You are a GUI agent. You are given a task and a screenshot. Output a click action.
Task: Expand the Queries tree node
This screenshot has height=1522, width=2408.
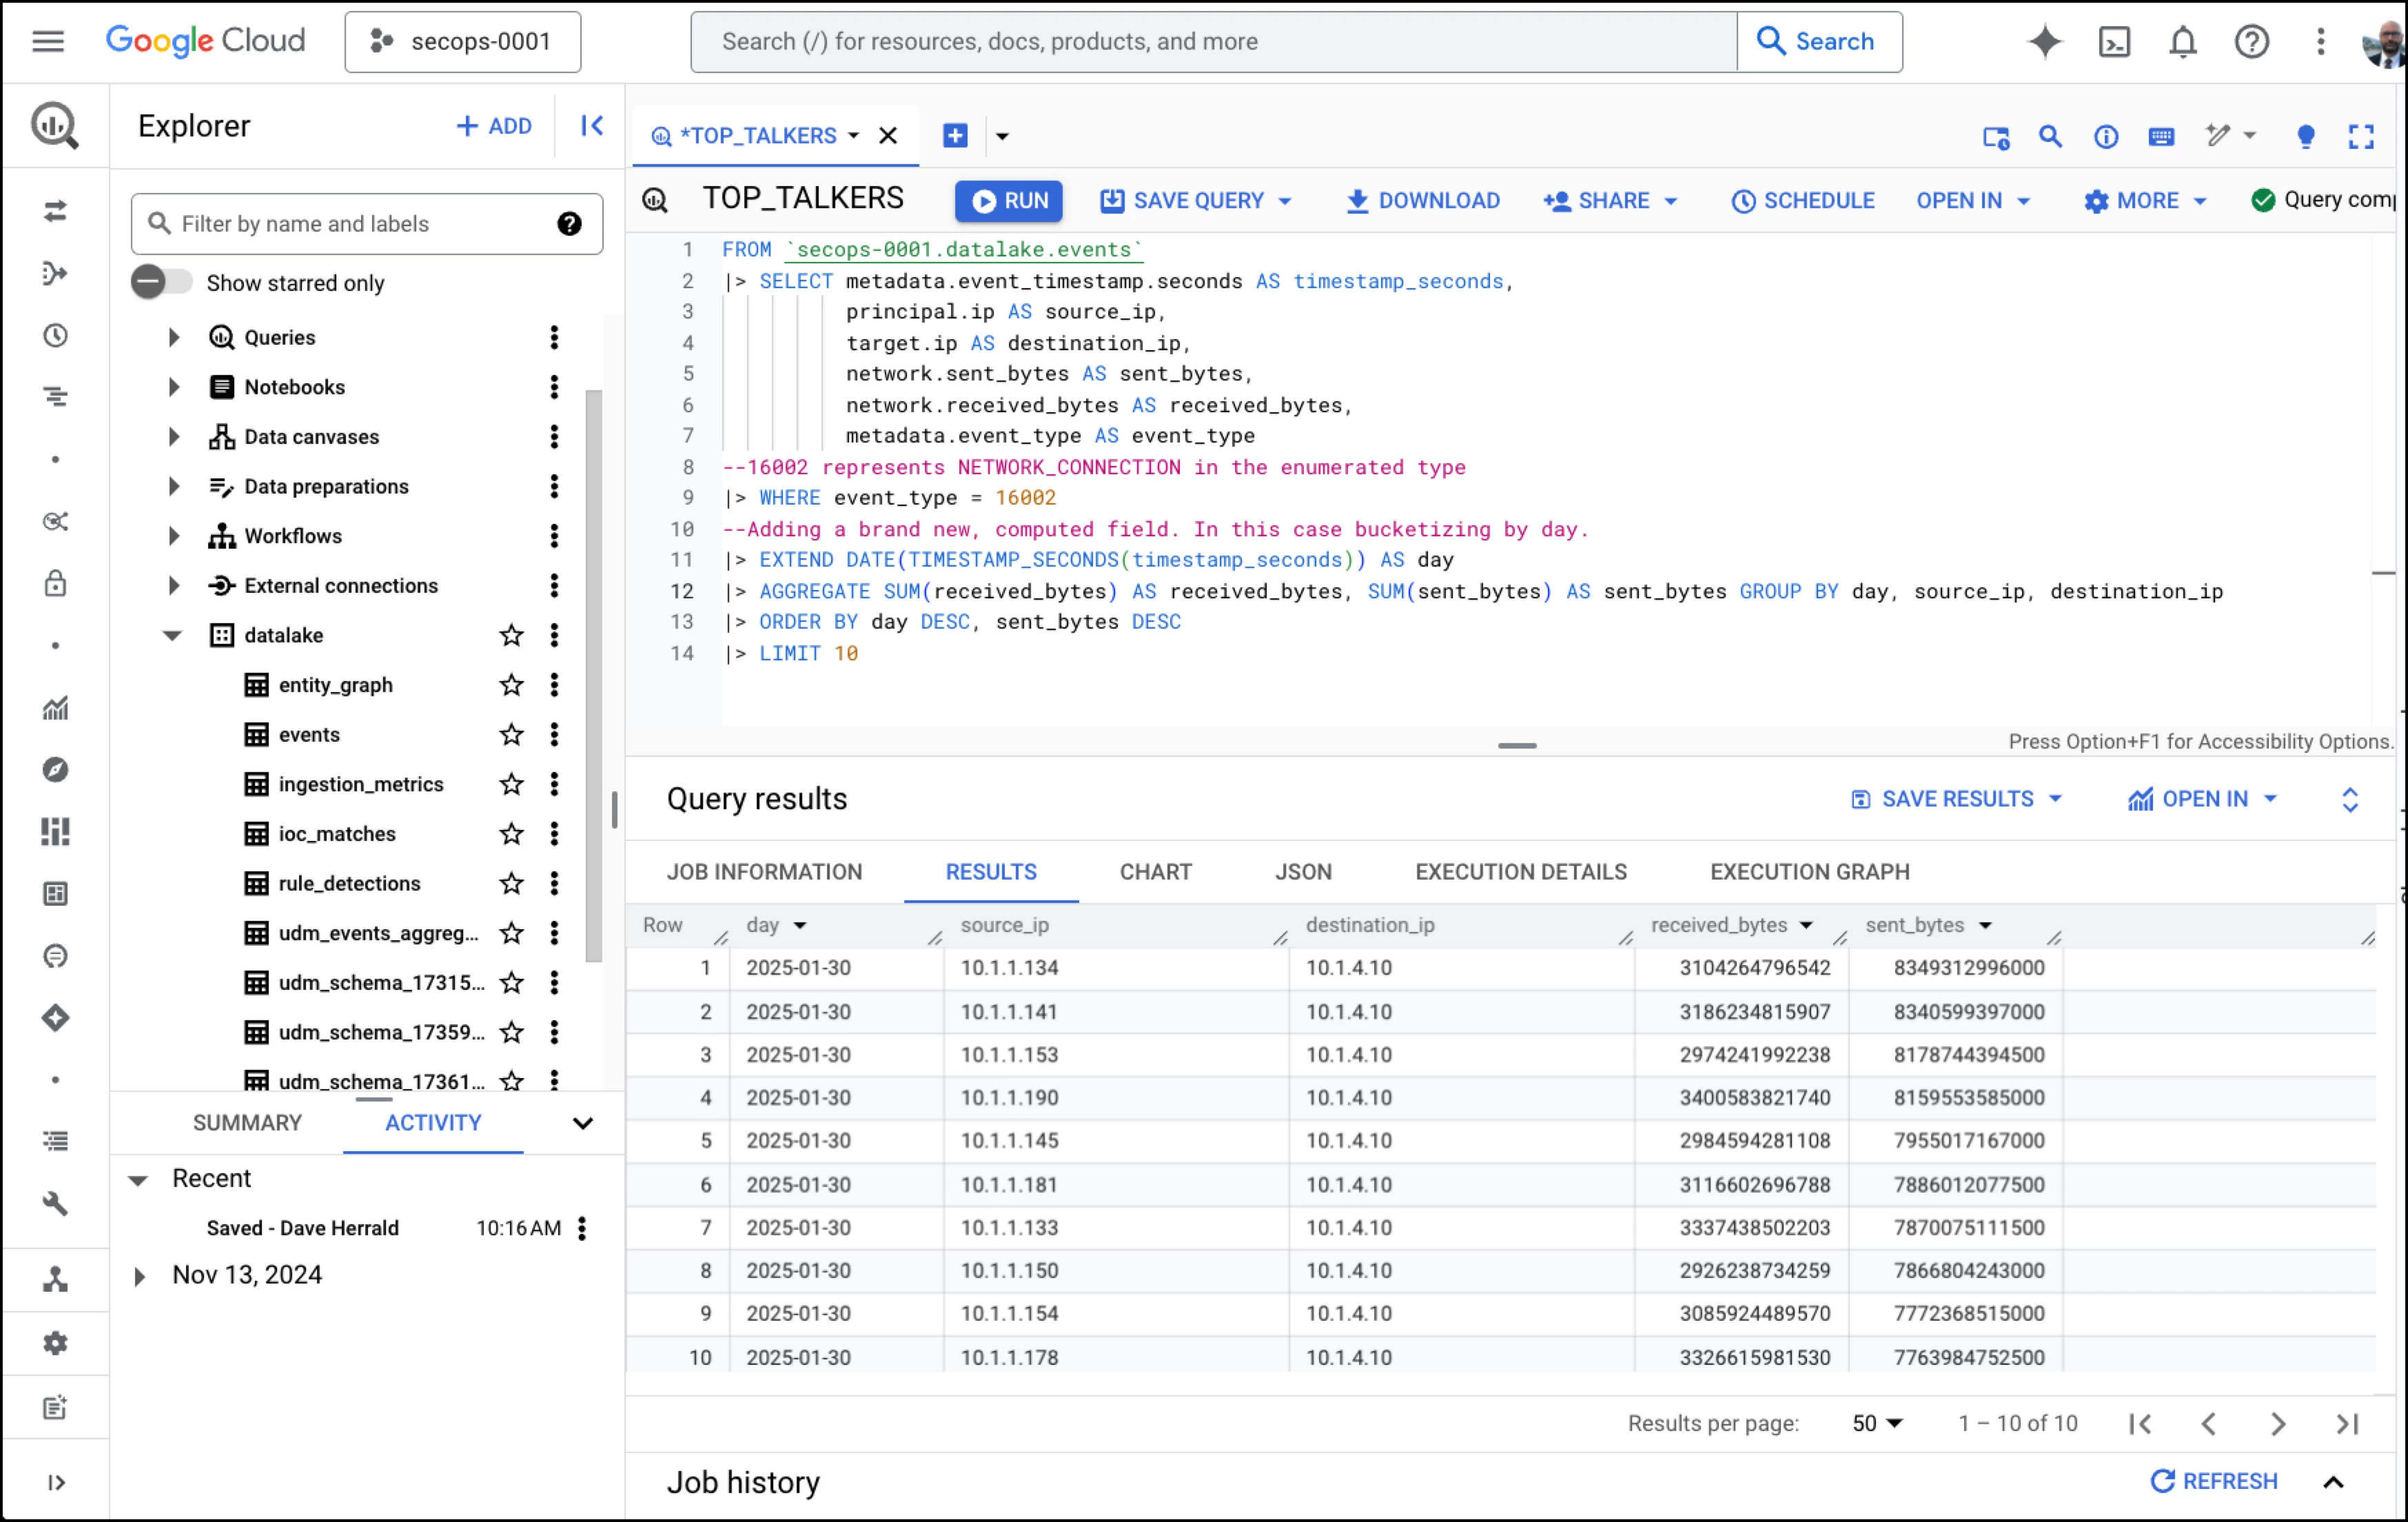(x=173, y=337)
